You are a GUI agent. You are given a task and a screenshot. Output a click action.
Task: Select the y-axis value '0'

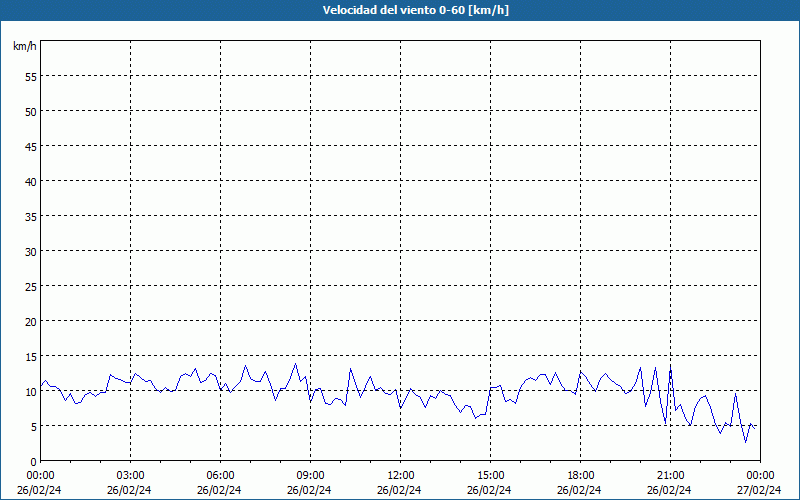[34, 461]
